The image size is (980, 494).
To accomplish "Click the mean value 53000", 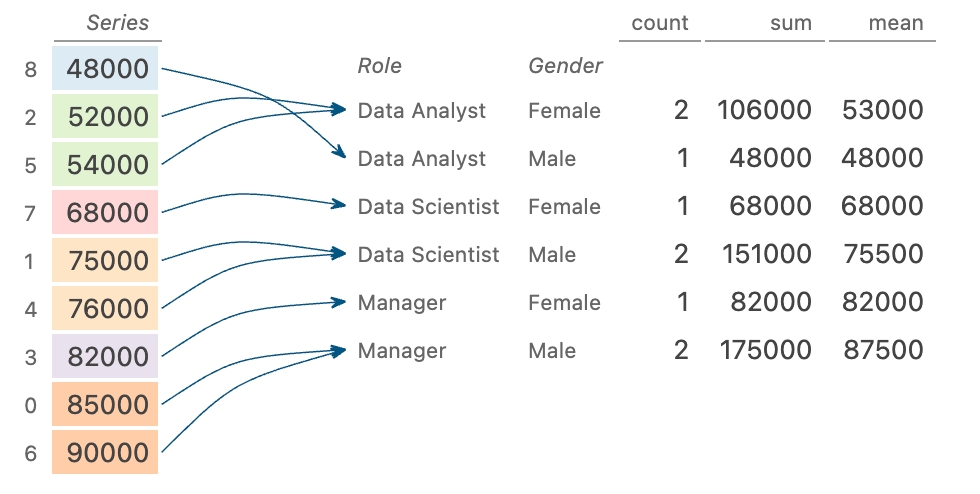I will (882, 110).
